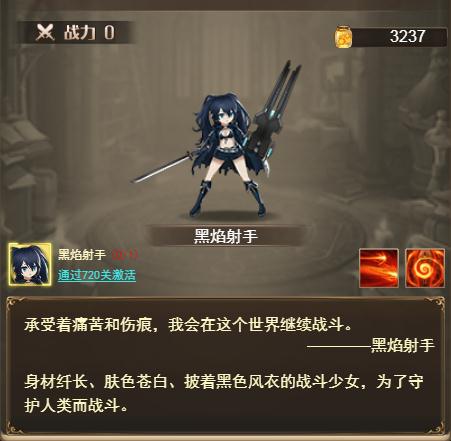Image resolution: width=451 pixels, height=441 pixels.
Task: Click the 通过720关激活 activation link
Action: (97, 275)
